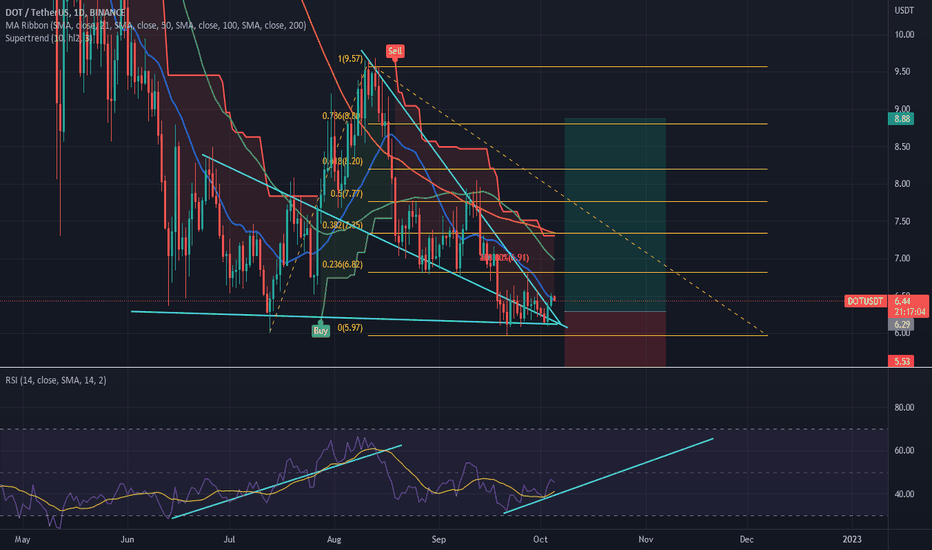This screenshot has width=932, height=550.
Task: Select the 0.5(7.77) Fibonacci level label
Action: [347, 194]
